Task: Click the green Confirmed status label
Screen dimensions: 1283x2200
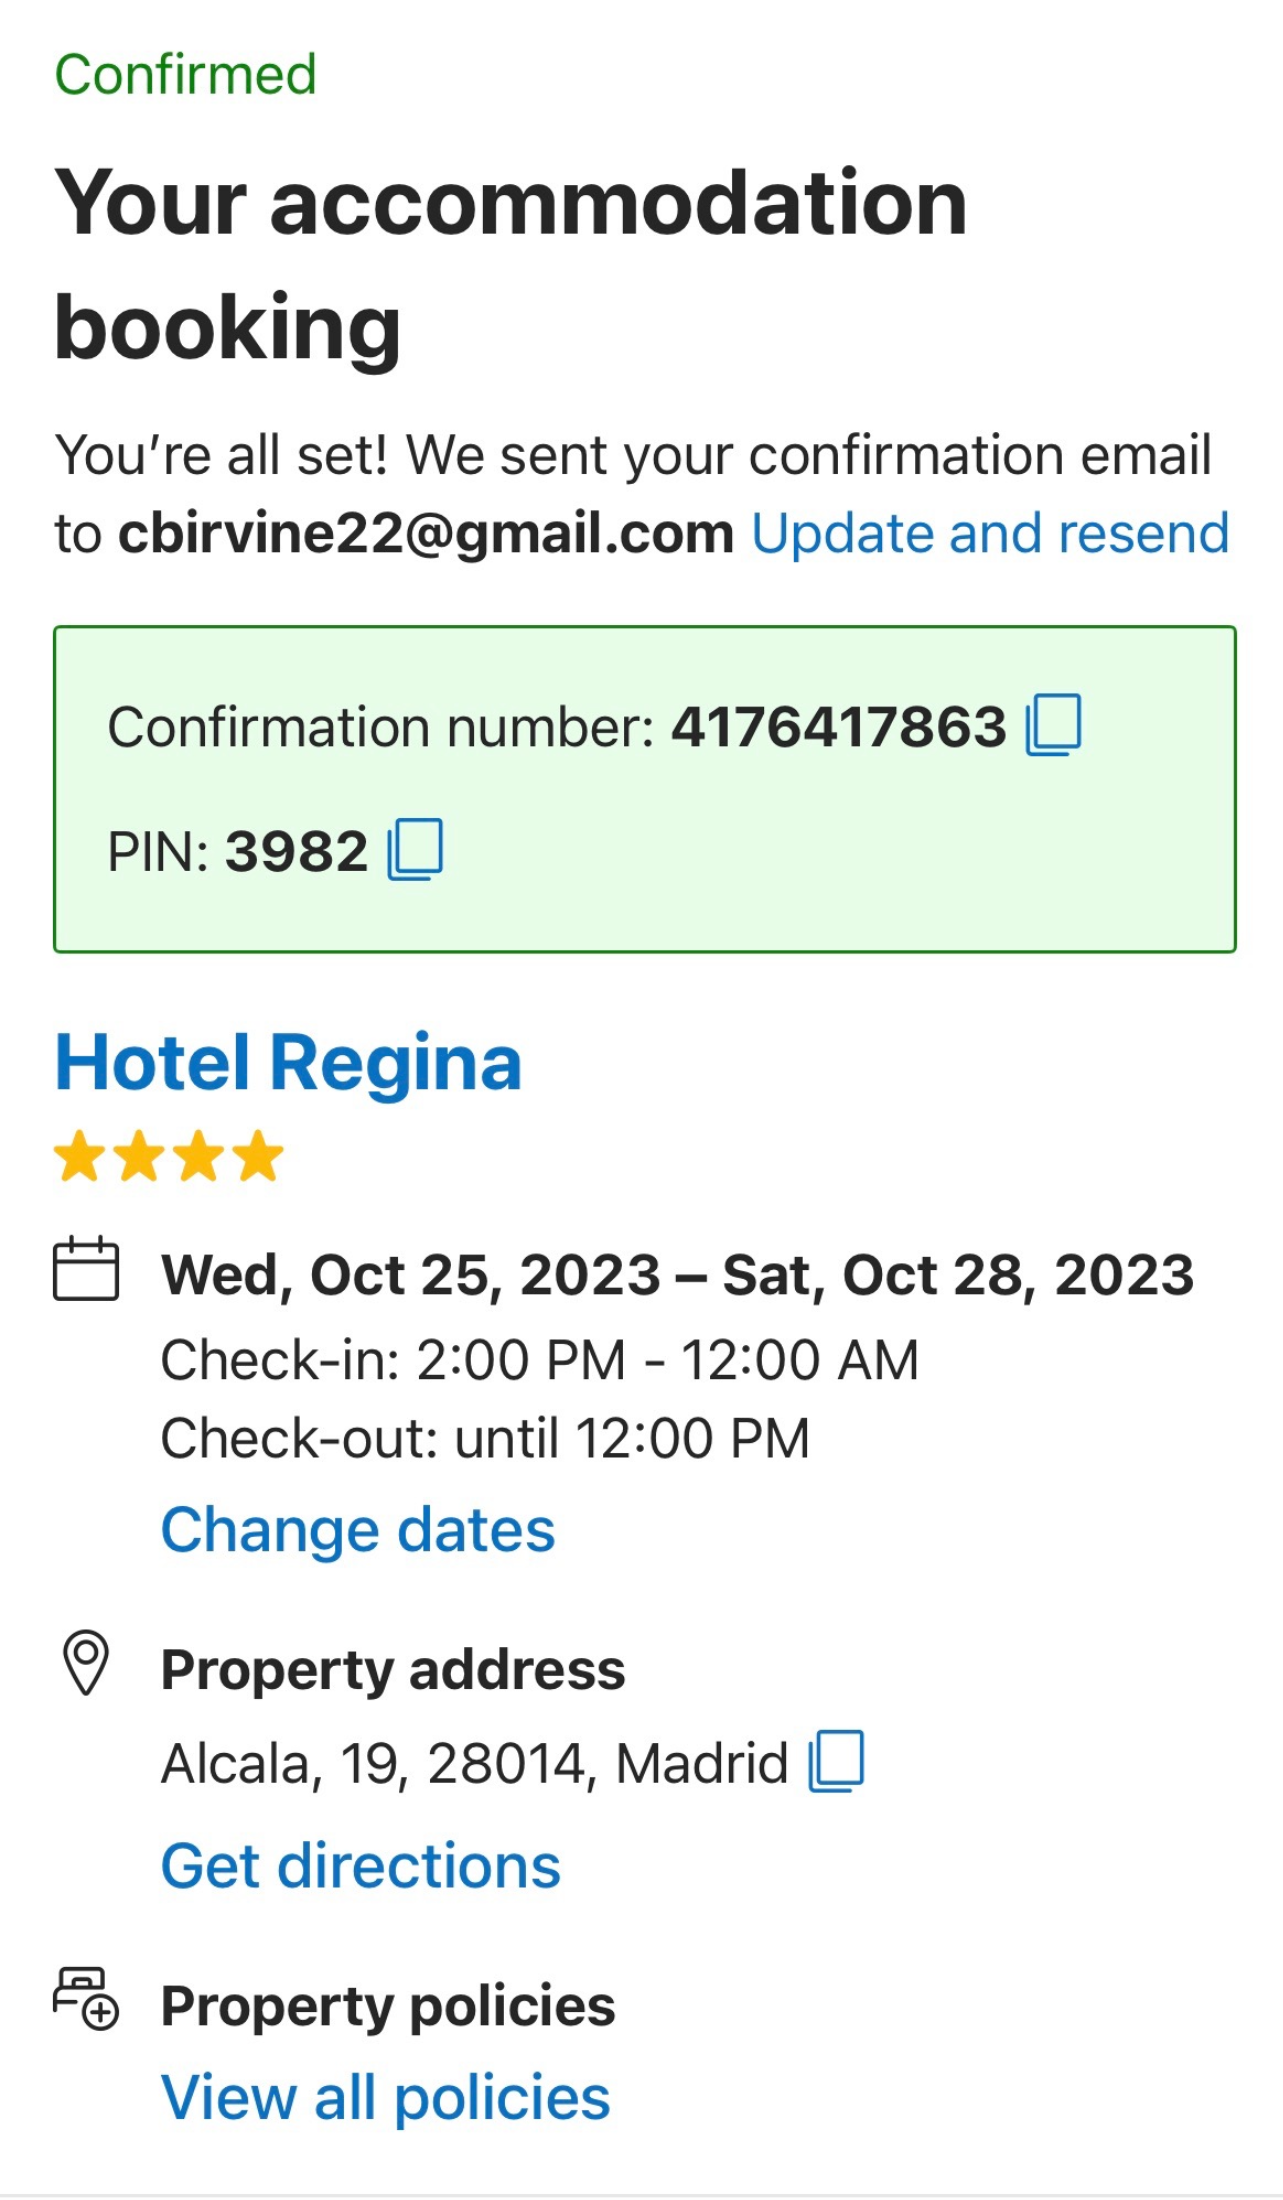Action: [186, 75]
